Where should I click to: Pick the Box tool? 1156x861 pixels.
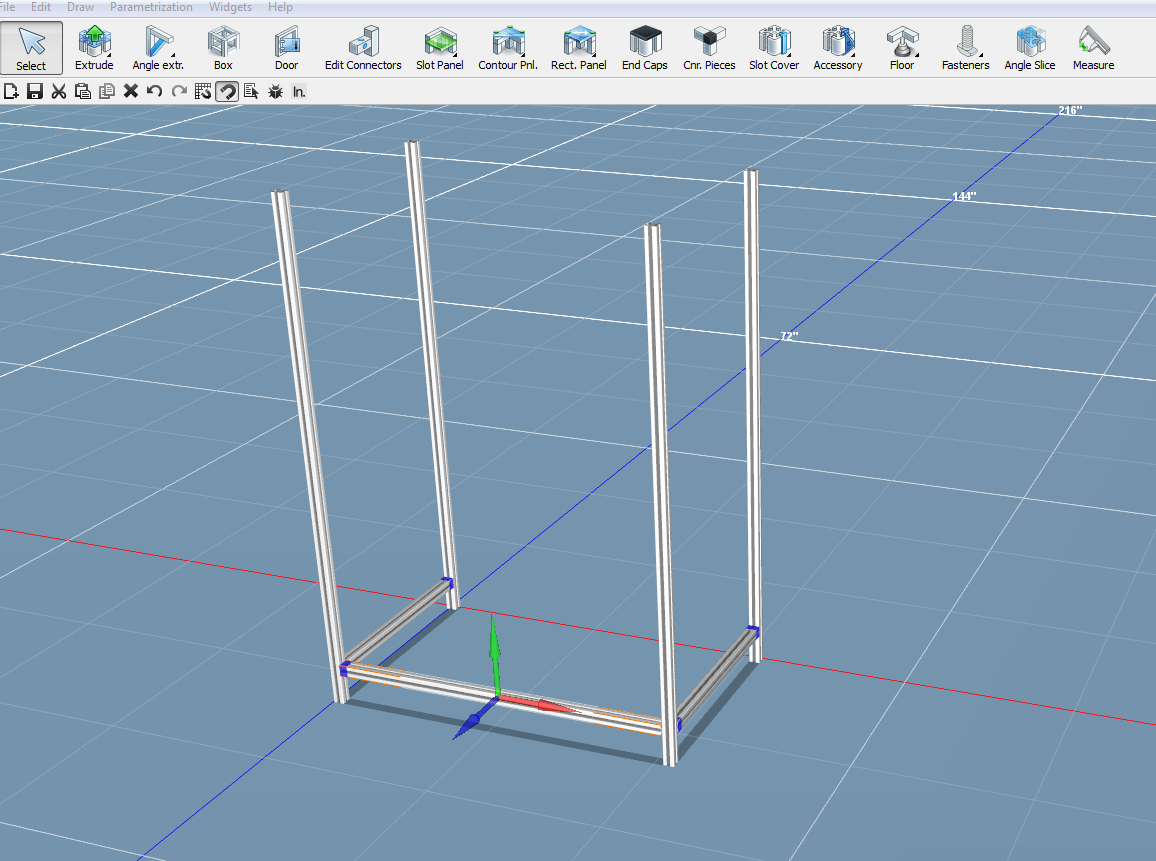223,48
